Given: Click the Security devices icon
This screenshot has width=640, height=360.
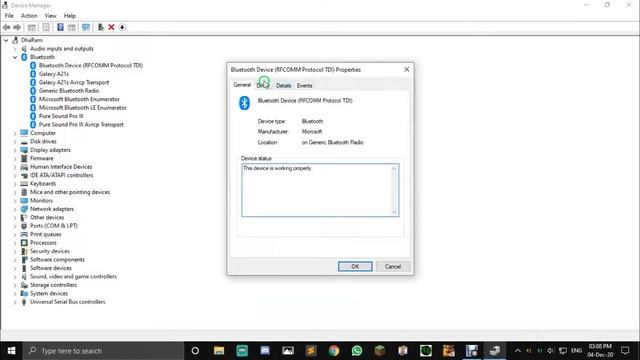Looking at the screenshot, I should click(24, 251).
